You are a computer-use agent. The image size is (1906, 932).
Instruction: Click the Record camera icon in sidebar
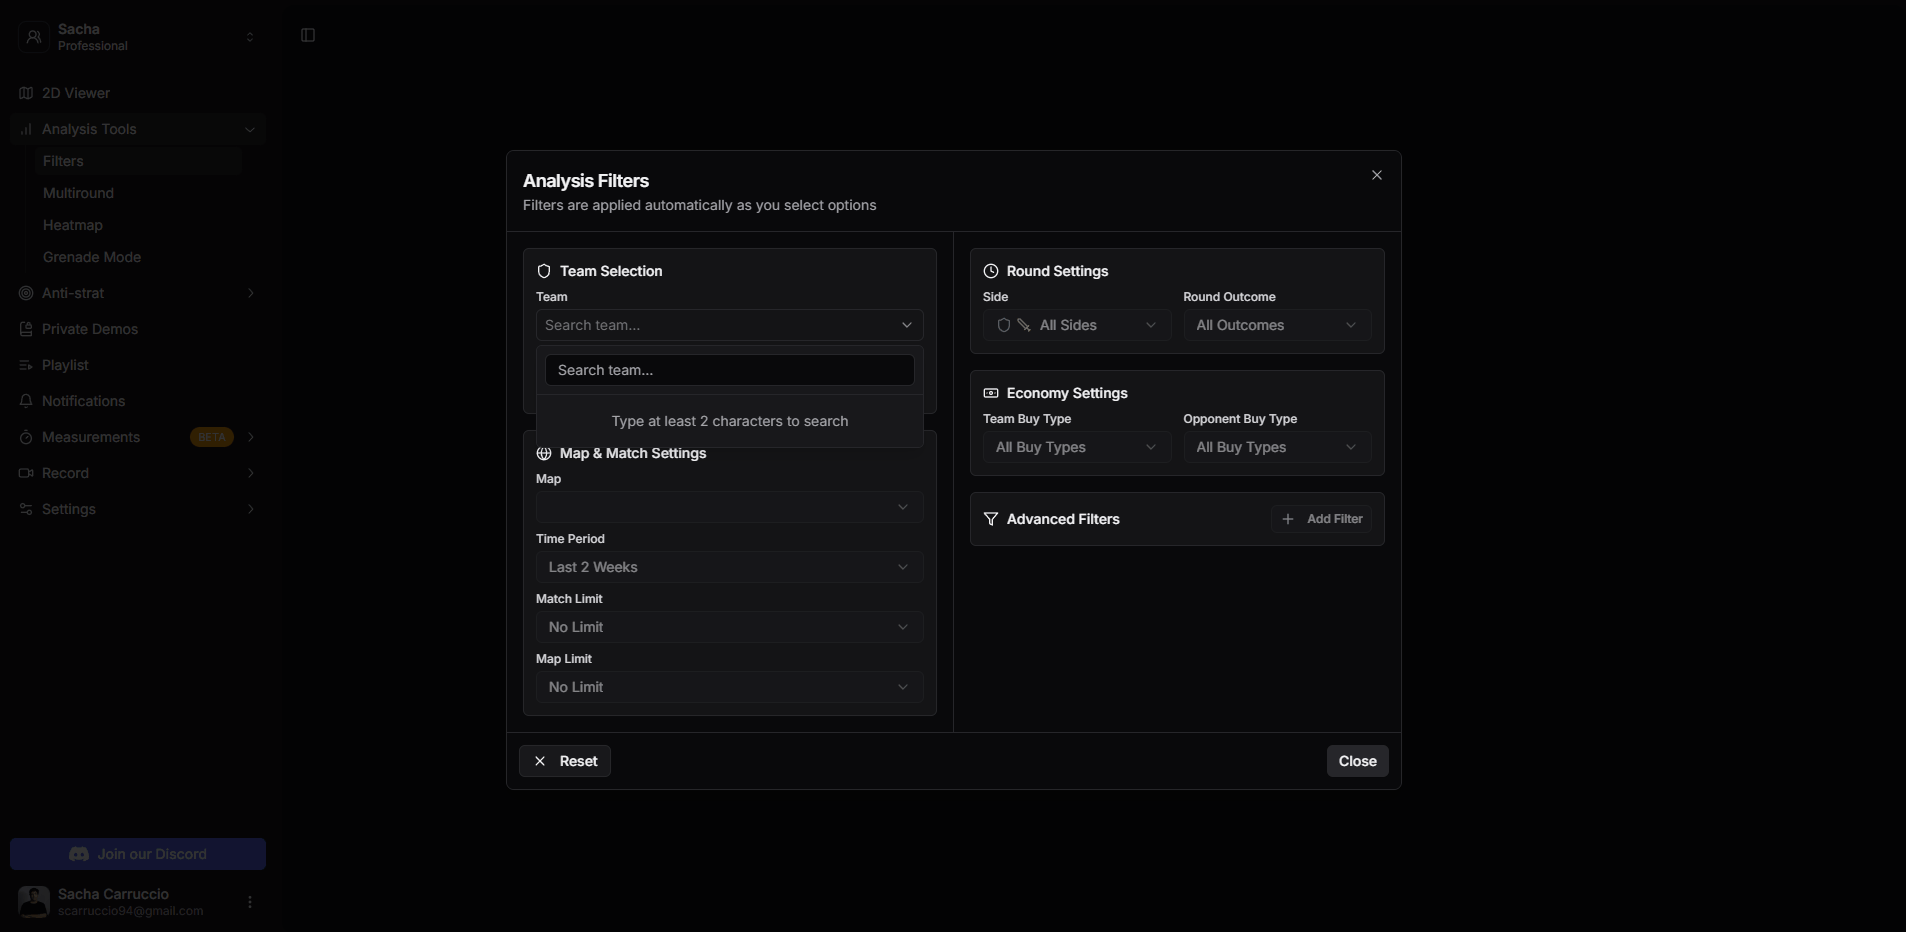tap(25, 473)
